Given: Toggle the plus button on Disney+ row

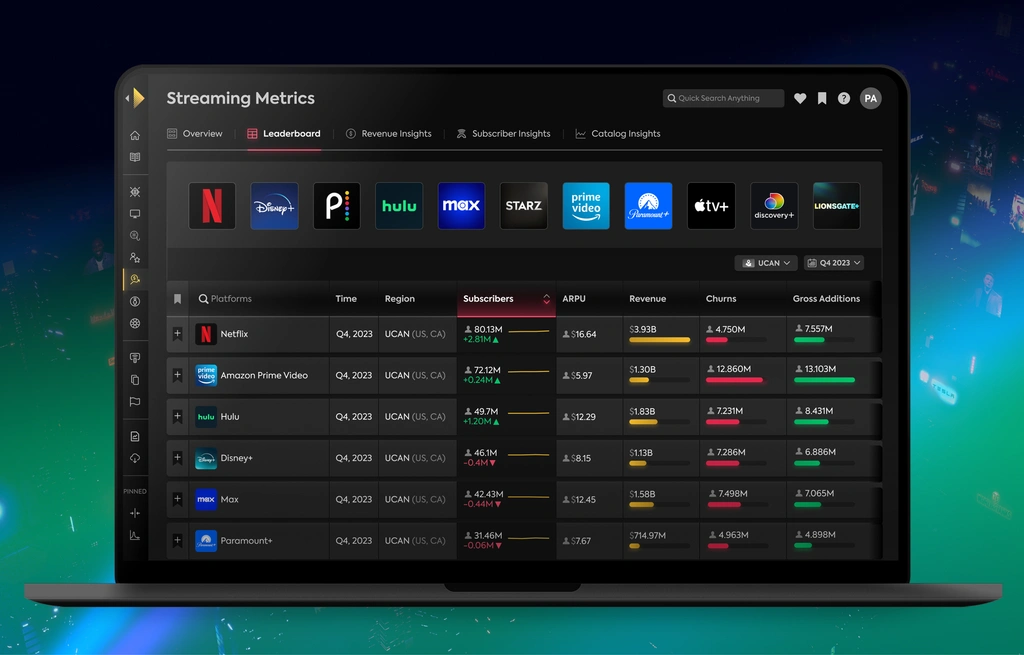Looking at the screenshot, I should tap(177, 458).
